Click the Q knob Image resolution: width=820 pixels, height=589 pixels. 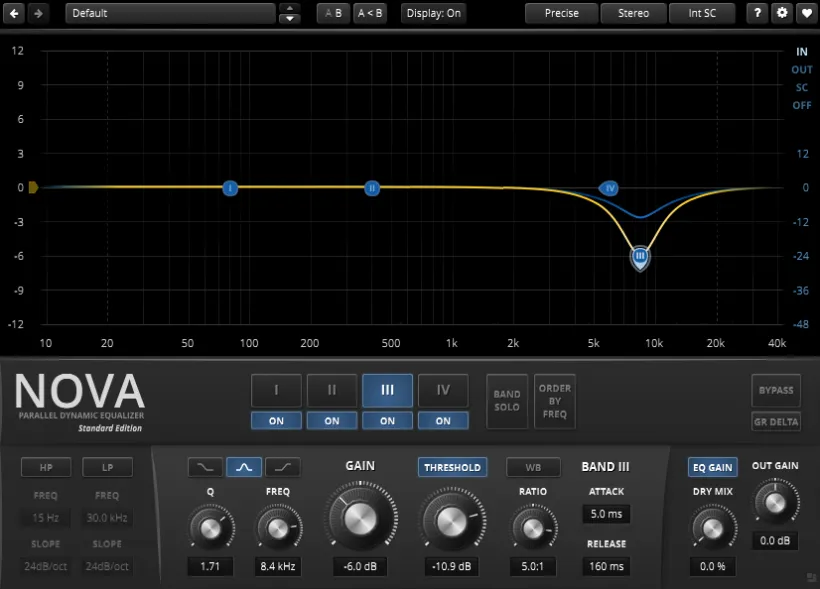(210, 528)
